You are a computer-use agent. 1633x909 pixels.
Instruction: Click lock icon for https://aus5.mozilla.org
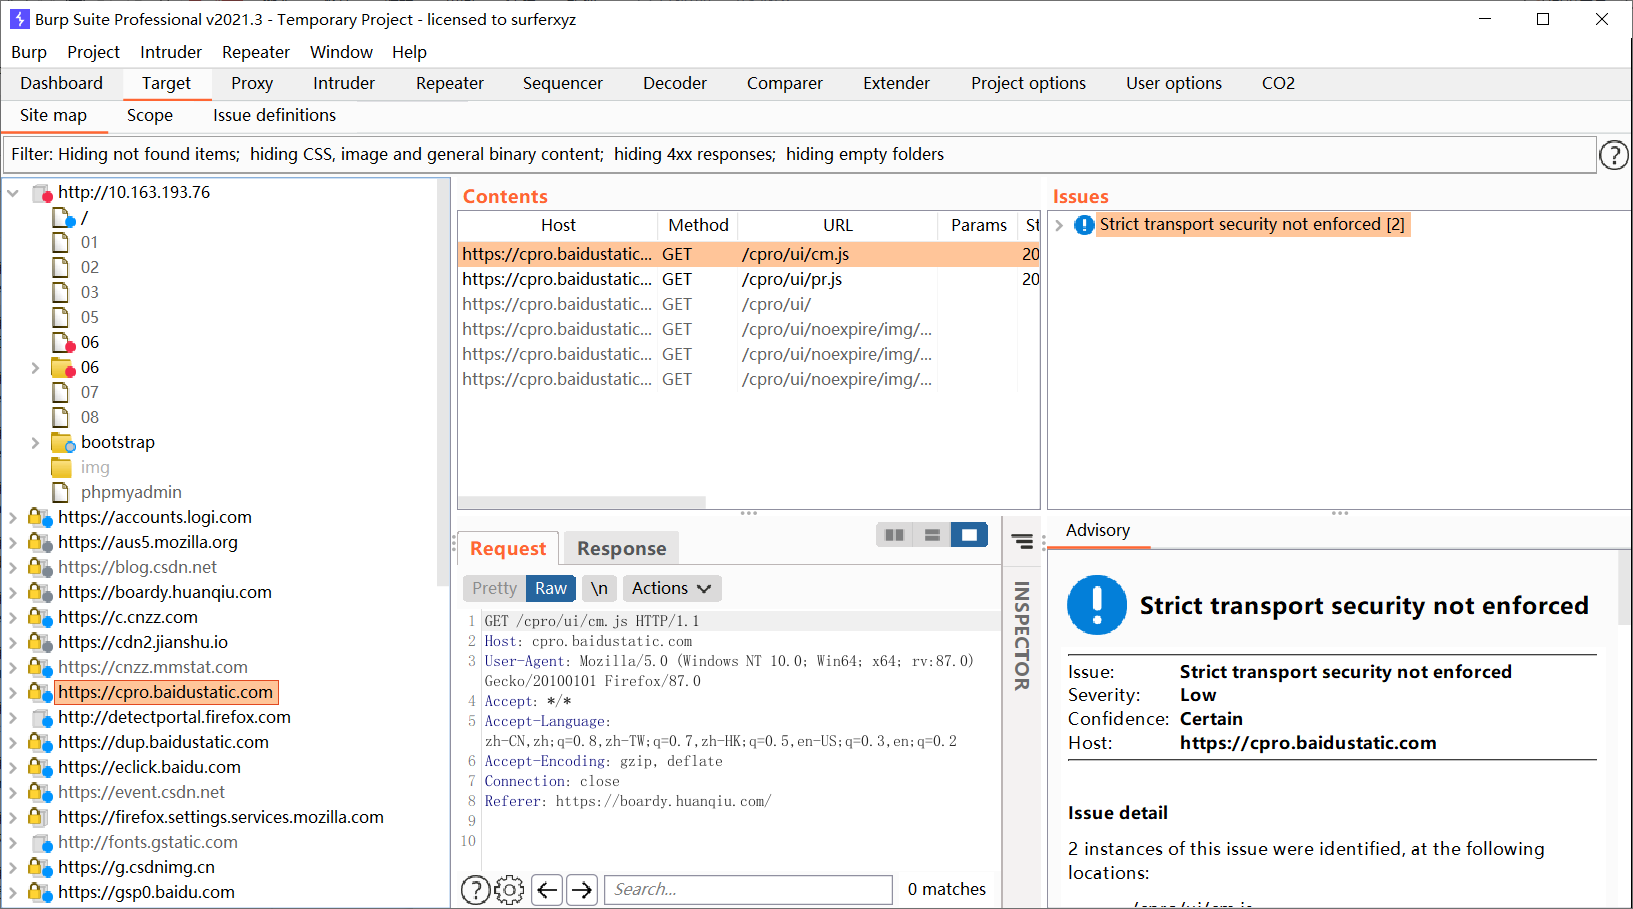tap(39, 542)
